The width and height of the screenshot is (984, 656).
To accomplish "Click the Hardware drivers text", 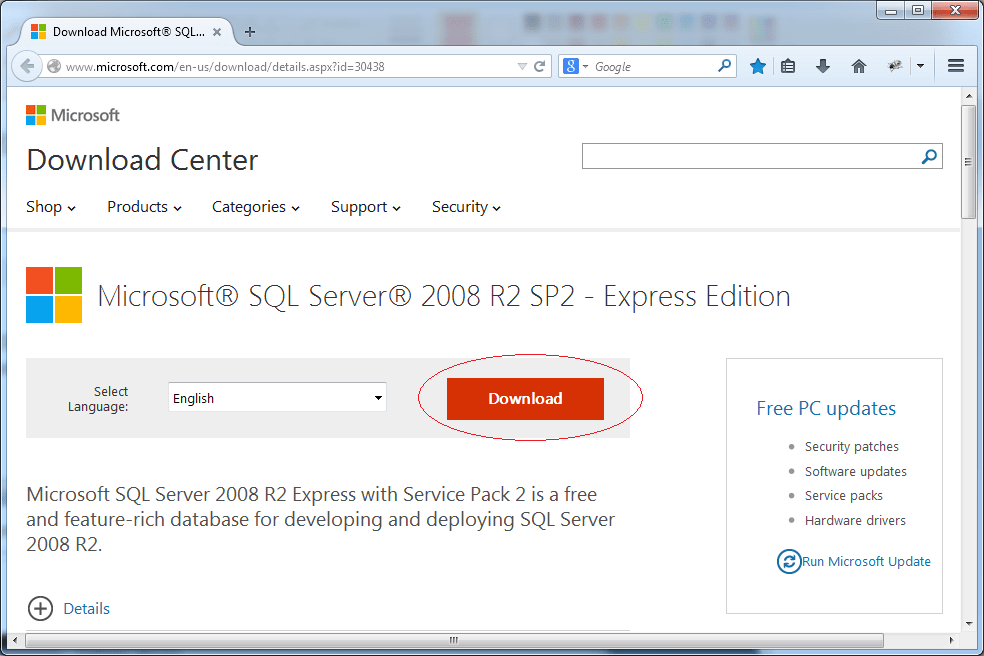I will pyautogui.click(x=855, y=520).
